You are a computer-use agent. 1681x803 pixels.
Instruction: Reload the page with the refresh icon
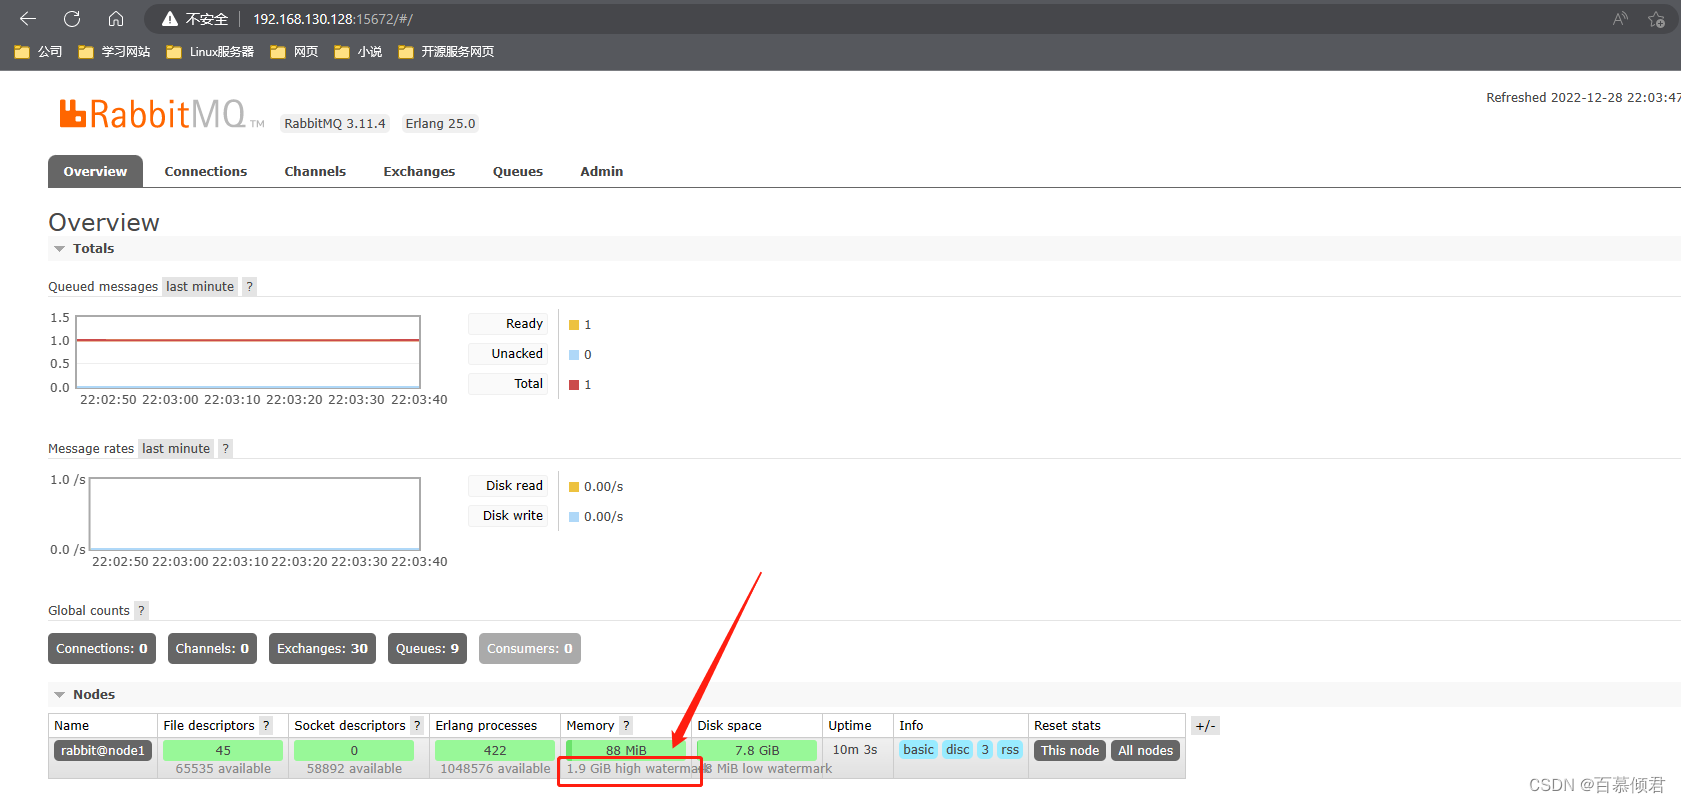point(72,19)
